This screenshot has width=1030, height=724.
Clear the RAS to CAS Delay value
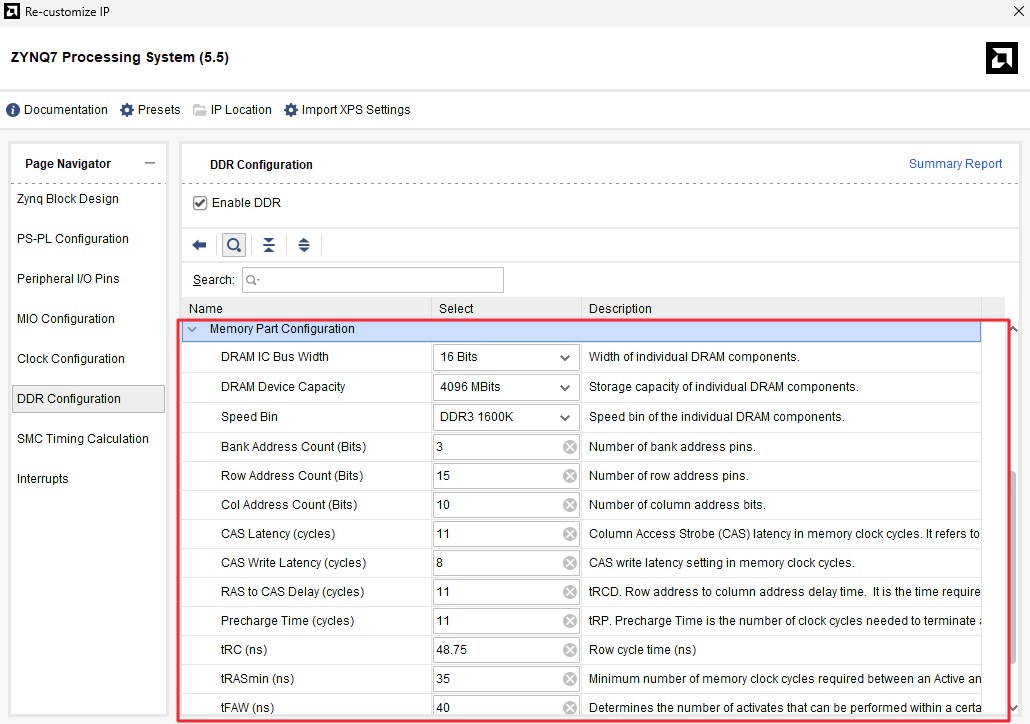(570, 591)
